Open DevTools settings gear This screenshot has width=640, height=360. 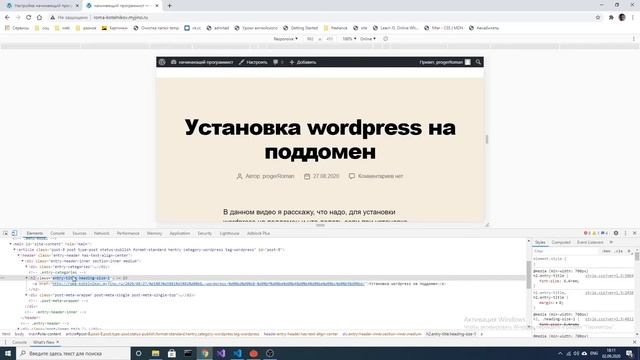616,233
